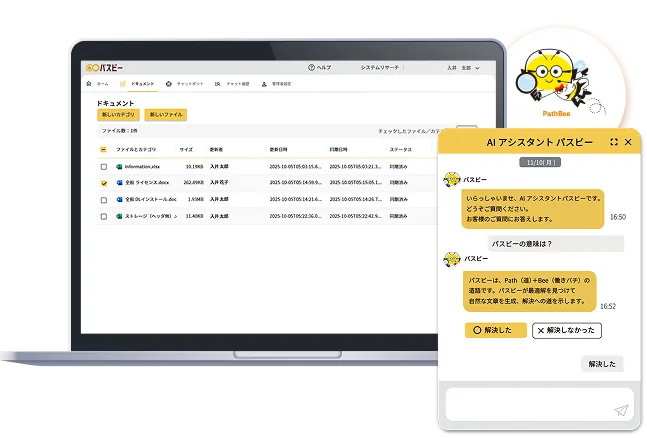
Task: Click the 2025-10-05T05:22:36 update time cell
Action: (x=295, y=216)
